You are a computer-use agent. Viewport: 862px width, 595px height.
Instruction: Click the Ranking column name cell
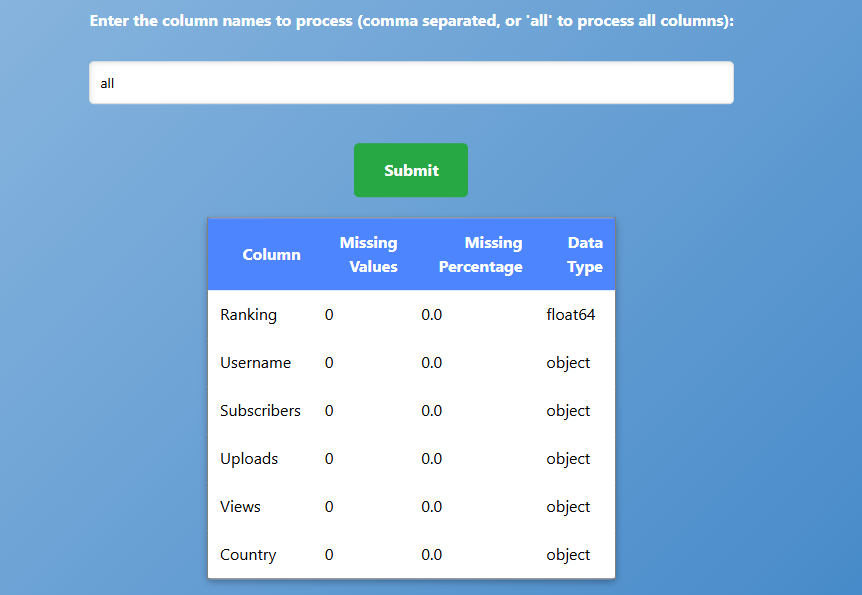tap(248, 315)
